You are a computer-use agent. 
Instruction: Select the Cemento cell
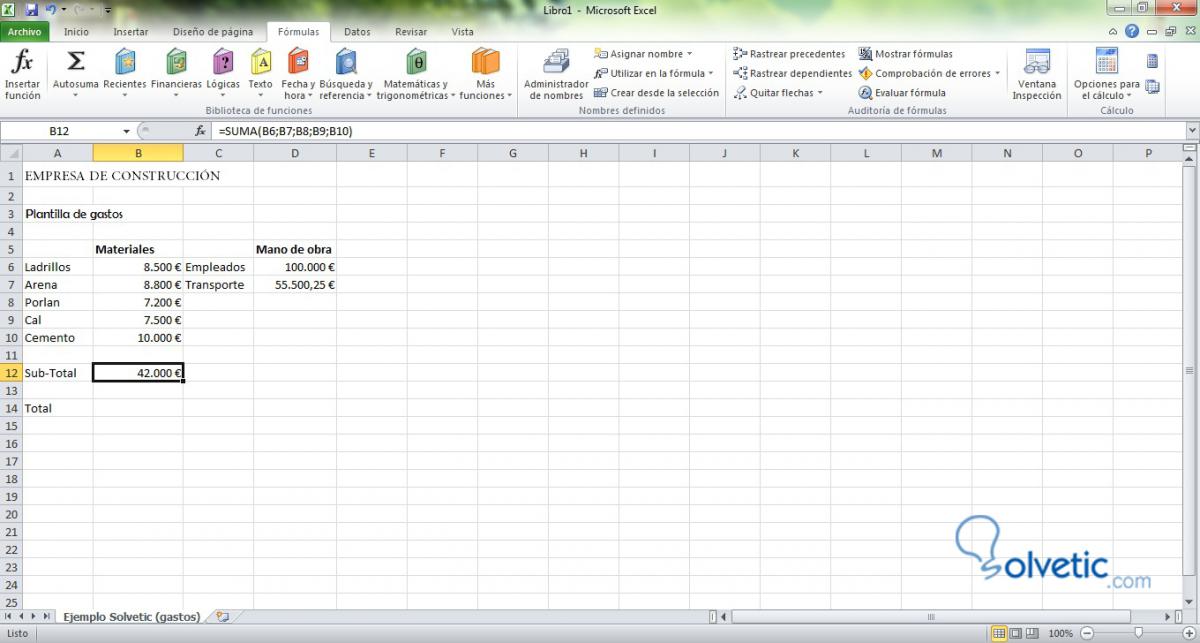(57, 338)
